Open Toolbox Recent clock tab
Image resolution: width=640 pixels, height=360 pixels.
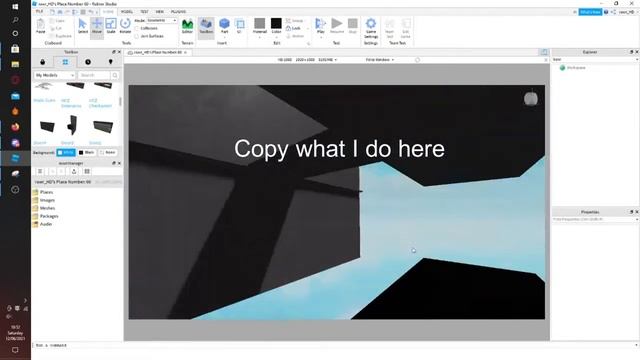(x=88, y=62)
